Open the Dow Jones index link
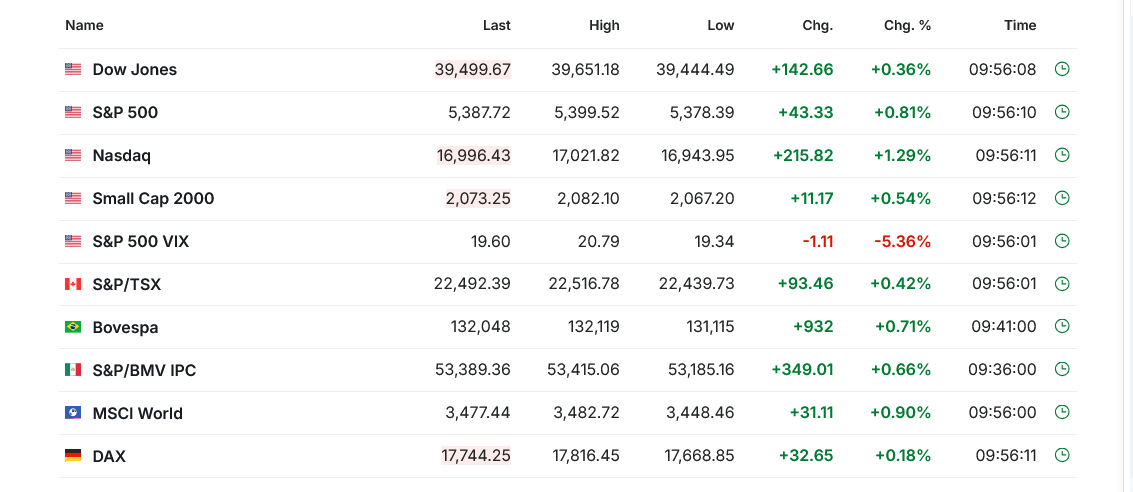The width and height of the screenshot is (1133, 492). [x=134, y=69]
